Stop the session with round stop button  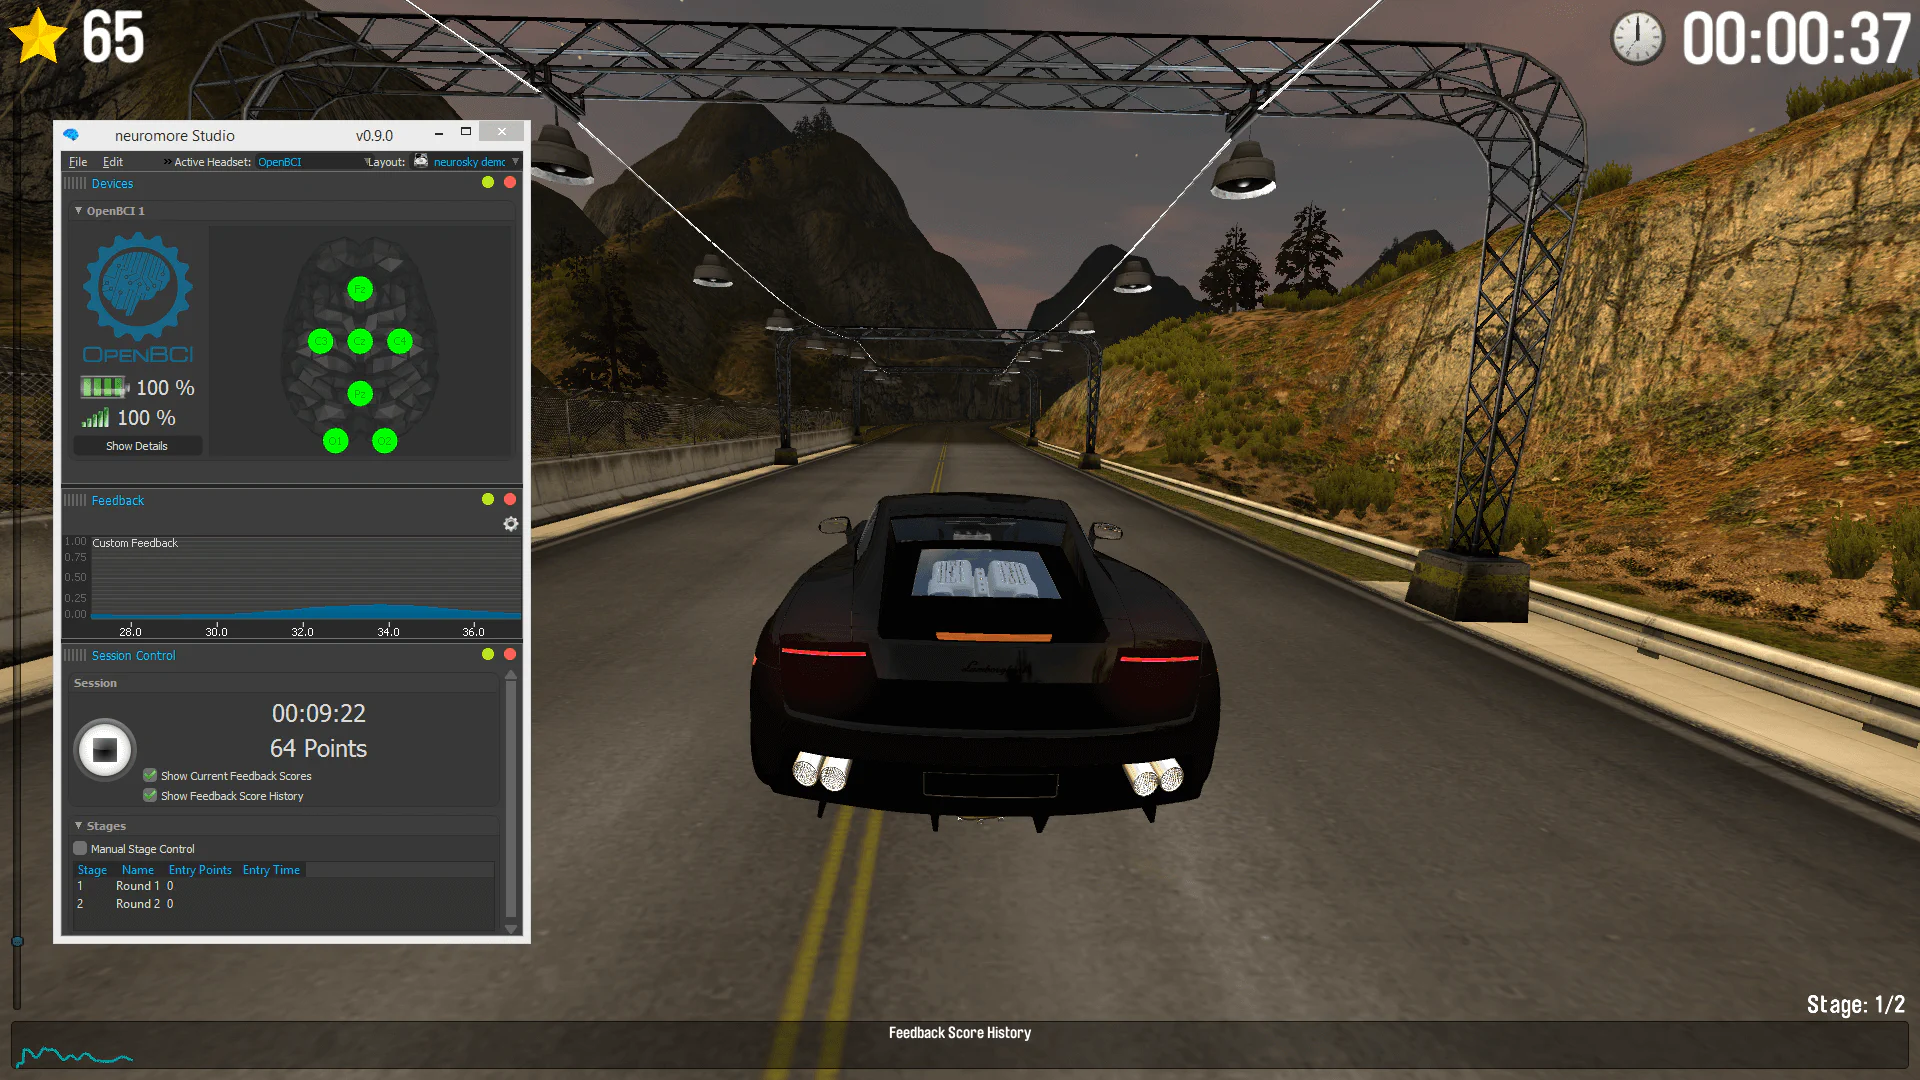[105, 749]
